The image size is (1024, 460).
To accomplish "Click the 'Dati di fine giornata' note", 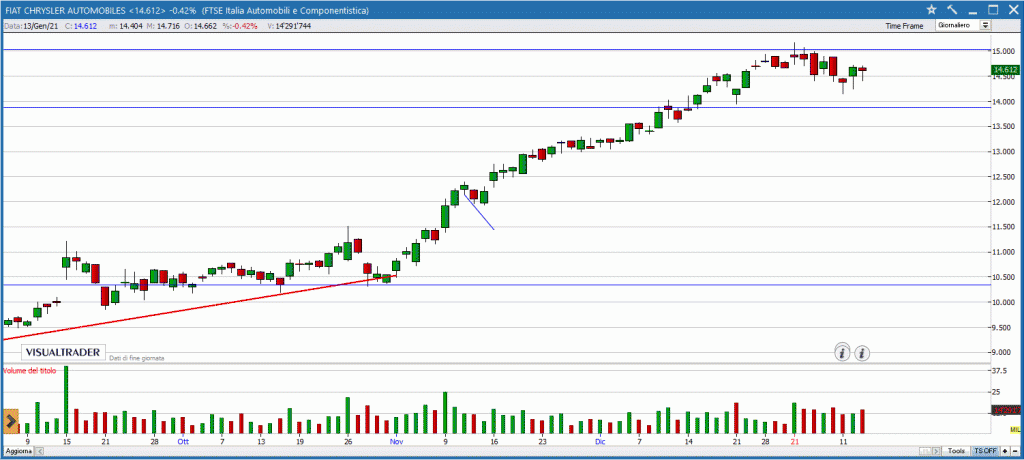I will click(136, 358).
